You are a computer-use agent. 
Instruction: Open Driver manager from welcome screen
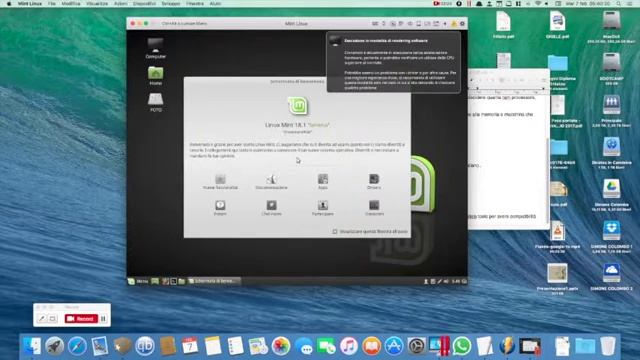[374, 182]
